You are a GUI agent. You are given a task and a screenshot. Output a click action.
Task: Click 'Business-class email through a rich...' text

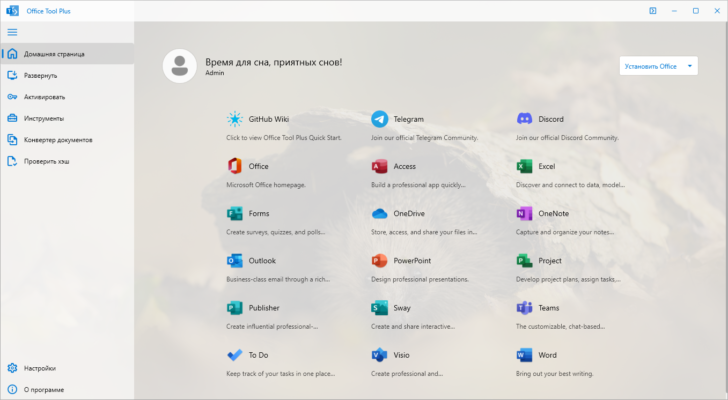click(x=278, y=279)
